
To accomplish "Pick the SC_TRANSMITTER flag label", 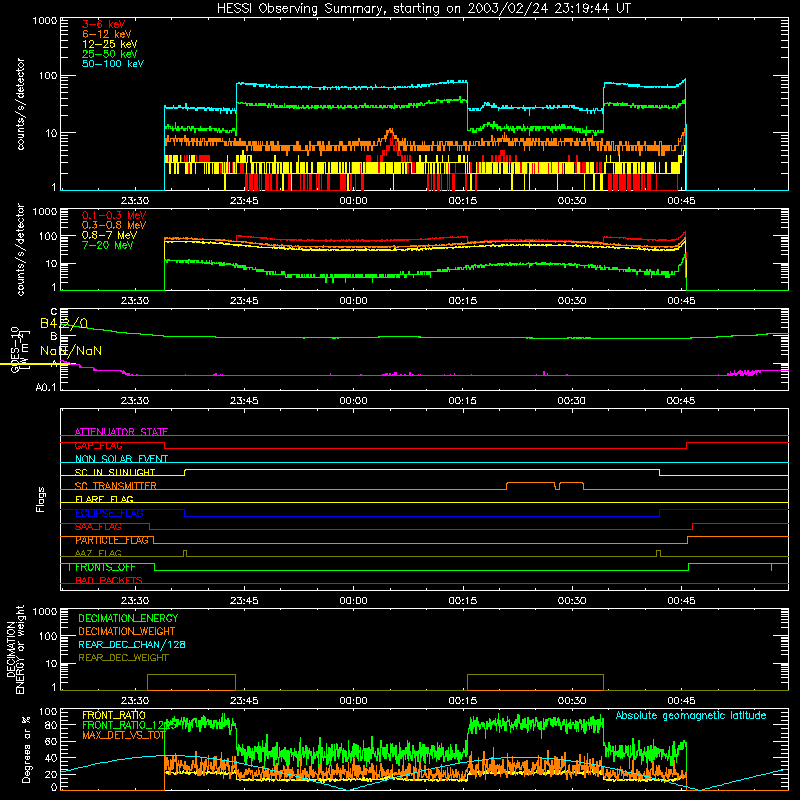I will tap(116, 486).
